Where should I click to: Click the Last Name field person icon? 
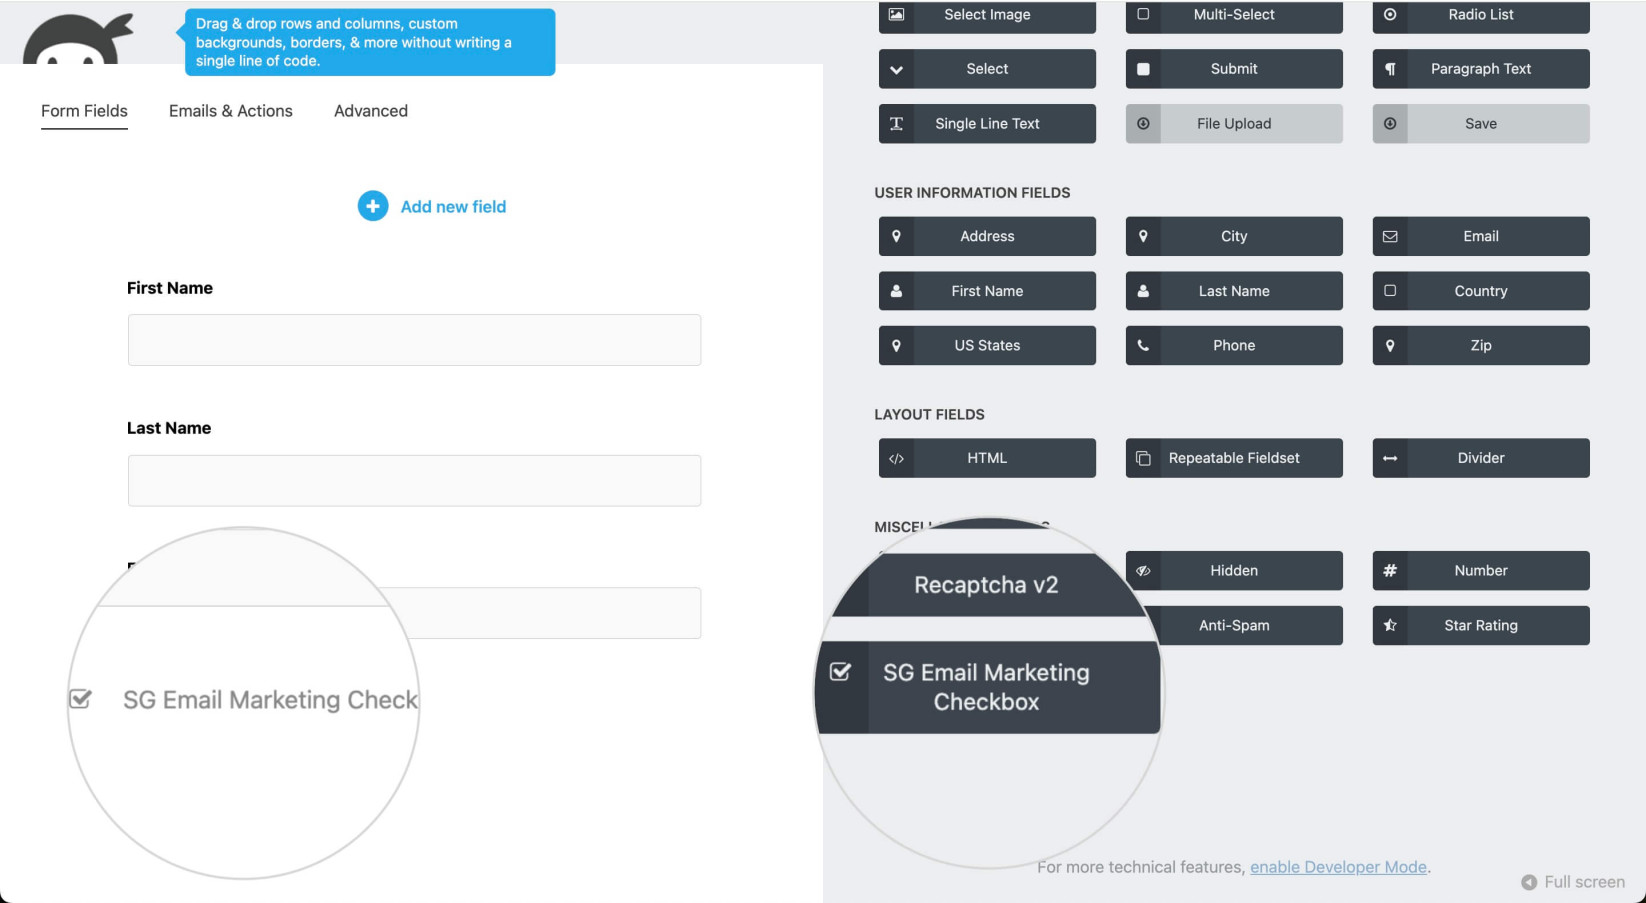tap(1143, 291)
